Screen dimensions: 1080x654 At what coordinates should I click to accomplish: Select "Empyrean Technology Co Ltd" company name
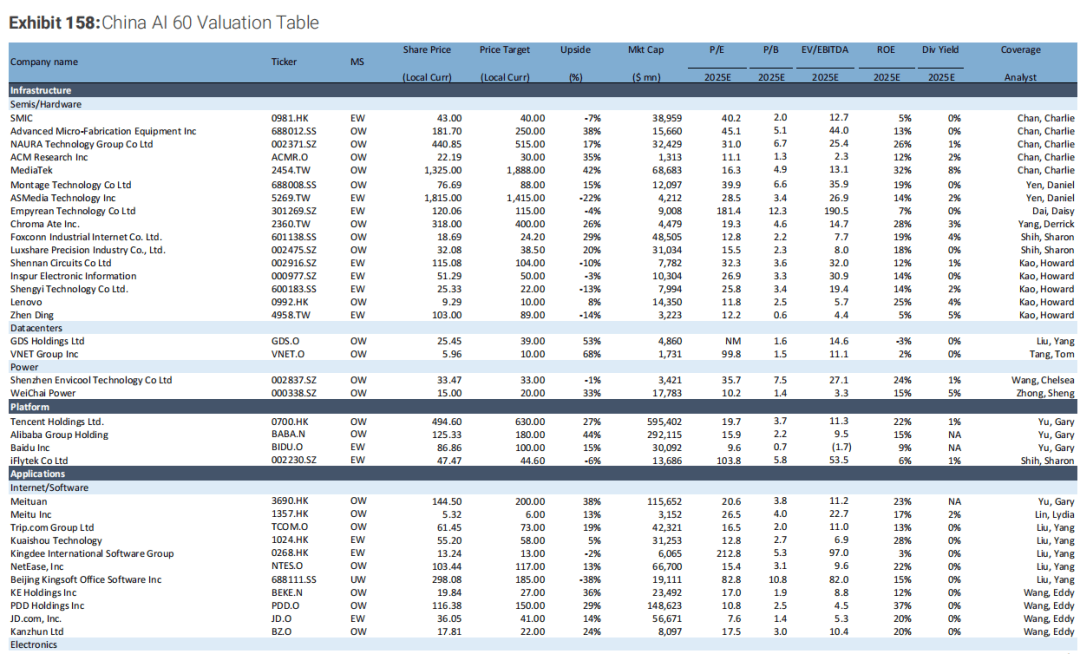tap(72, 211)
